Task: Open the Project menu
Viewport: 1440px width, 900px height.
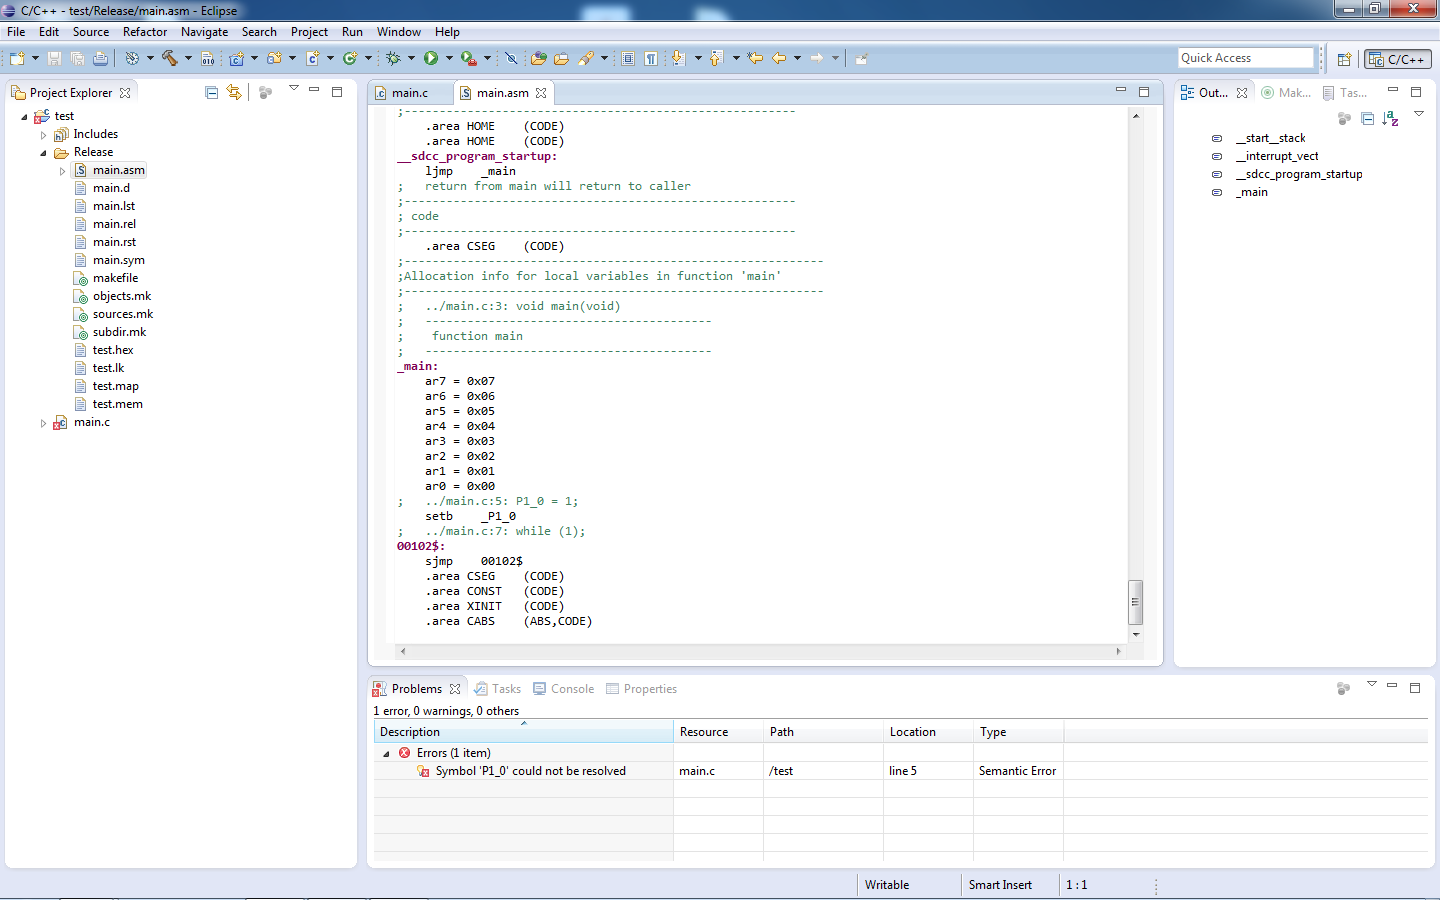Action: pyautogui.click(x=309, y=32)
